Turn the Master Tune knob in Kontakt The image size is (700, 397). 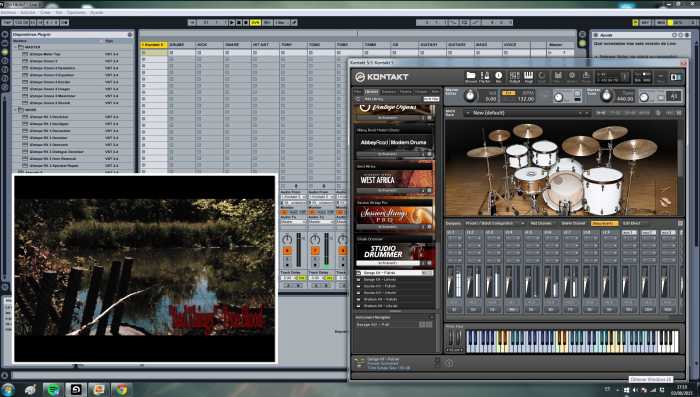[606, 96]
